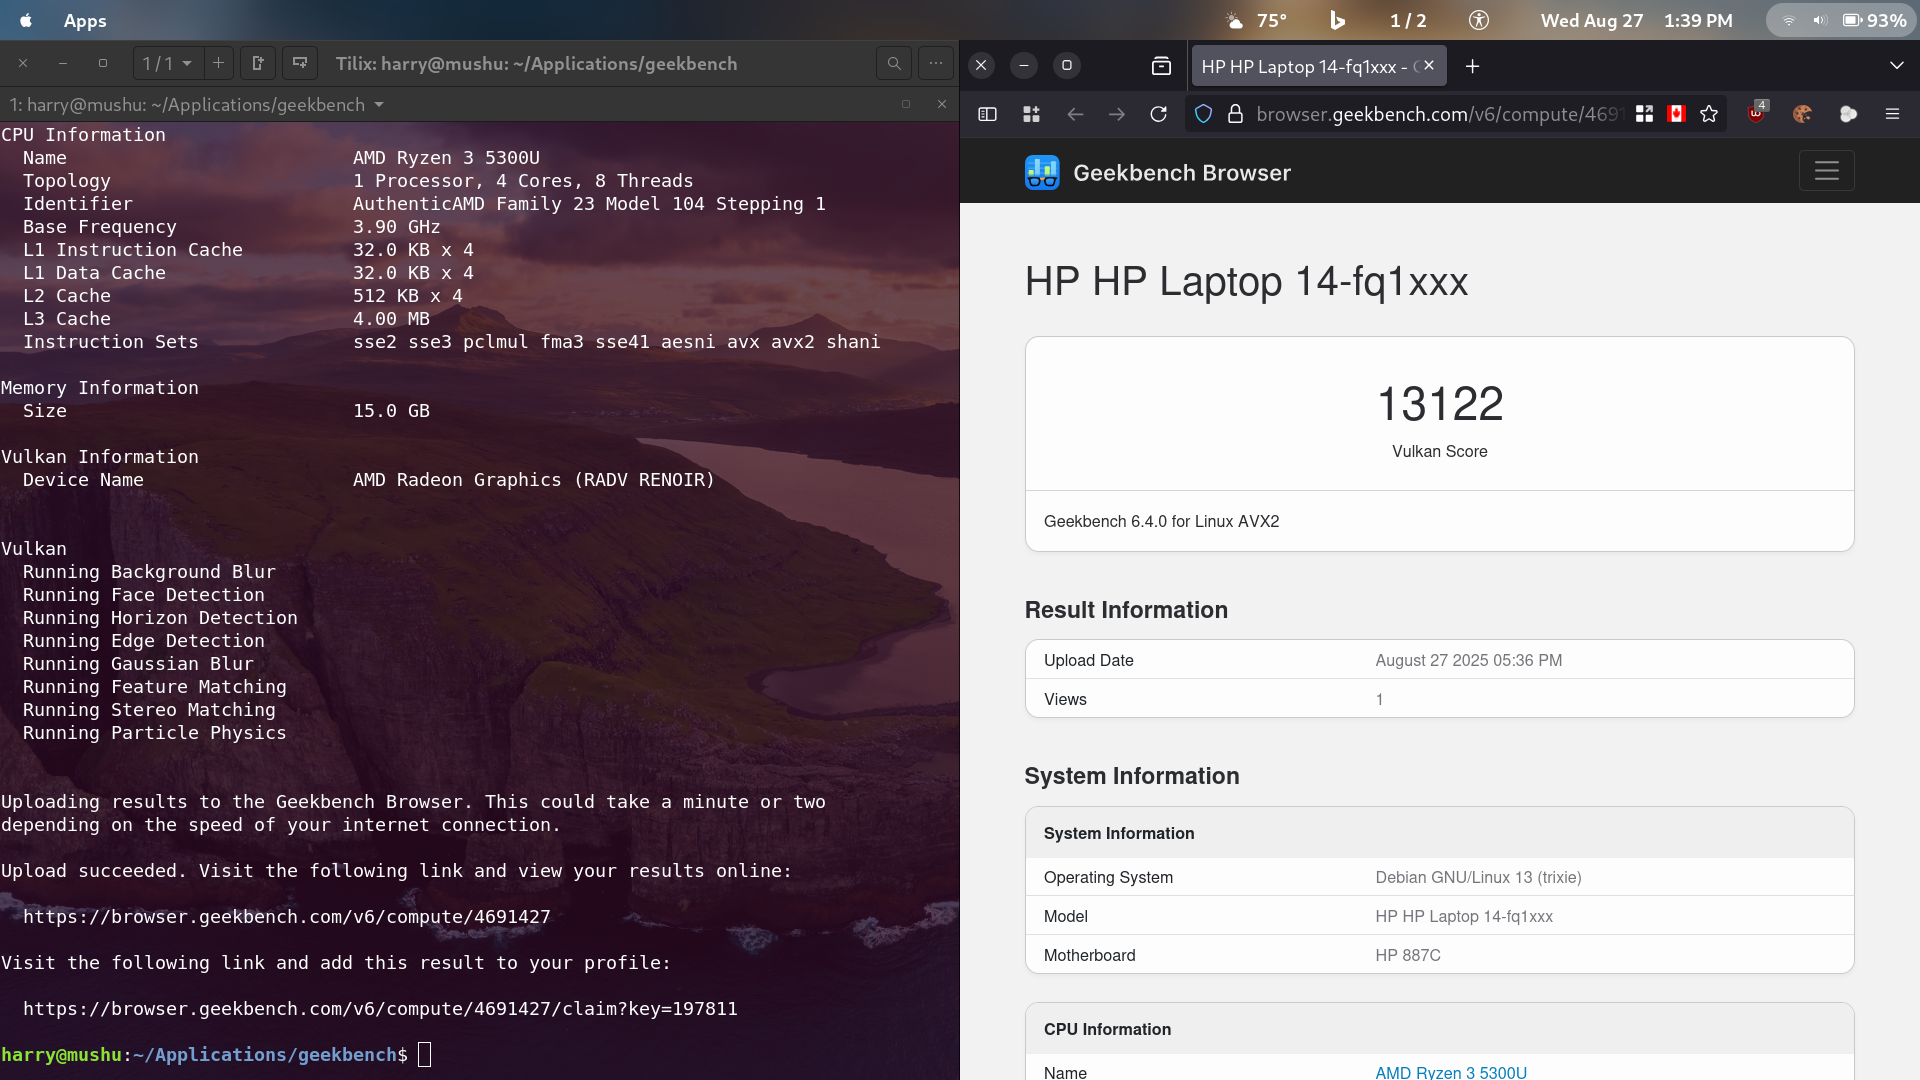This screenshot has width=1920, height=1080.
Task: Open Firefox list all tabs chevron
Action: pos(1896,66)
